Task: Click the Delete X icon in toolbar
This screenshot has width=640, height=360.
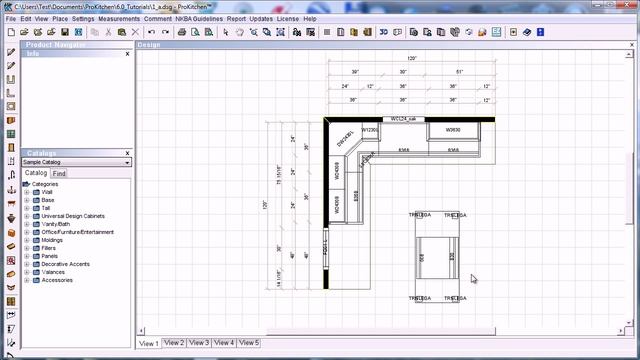Action: 136,32
